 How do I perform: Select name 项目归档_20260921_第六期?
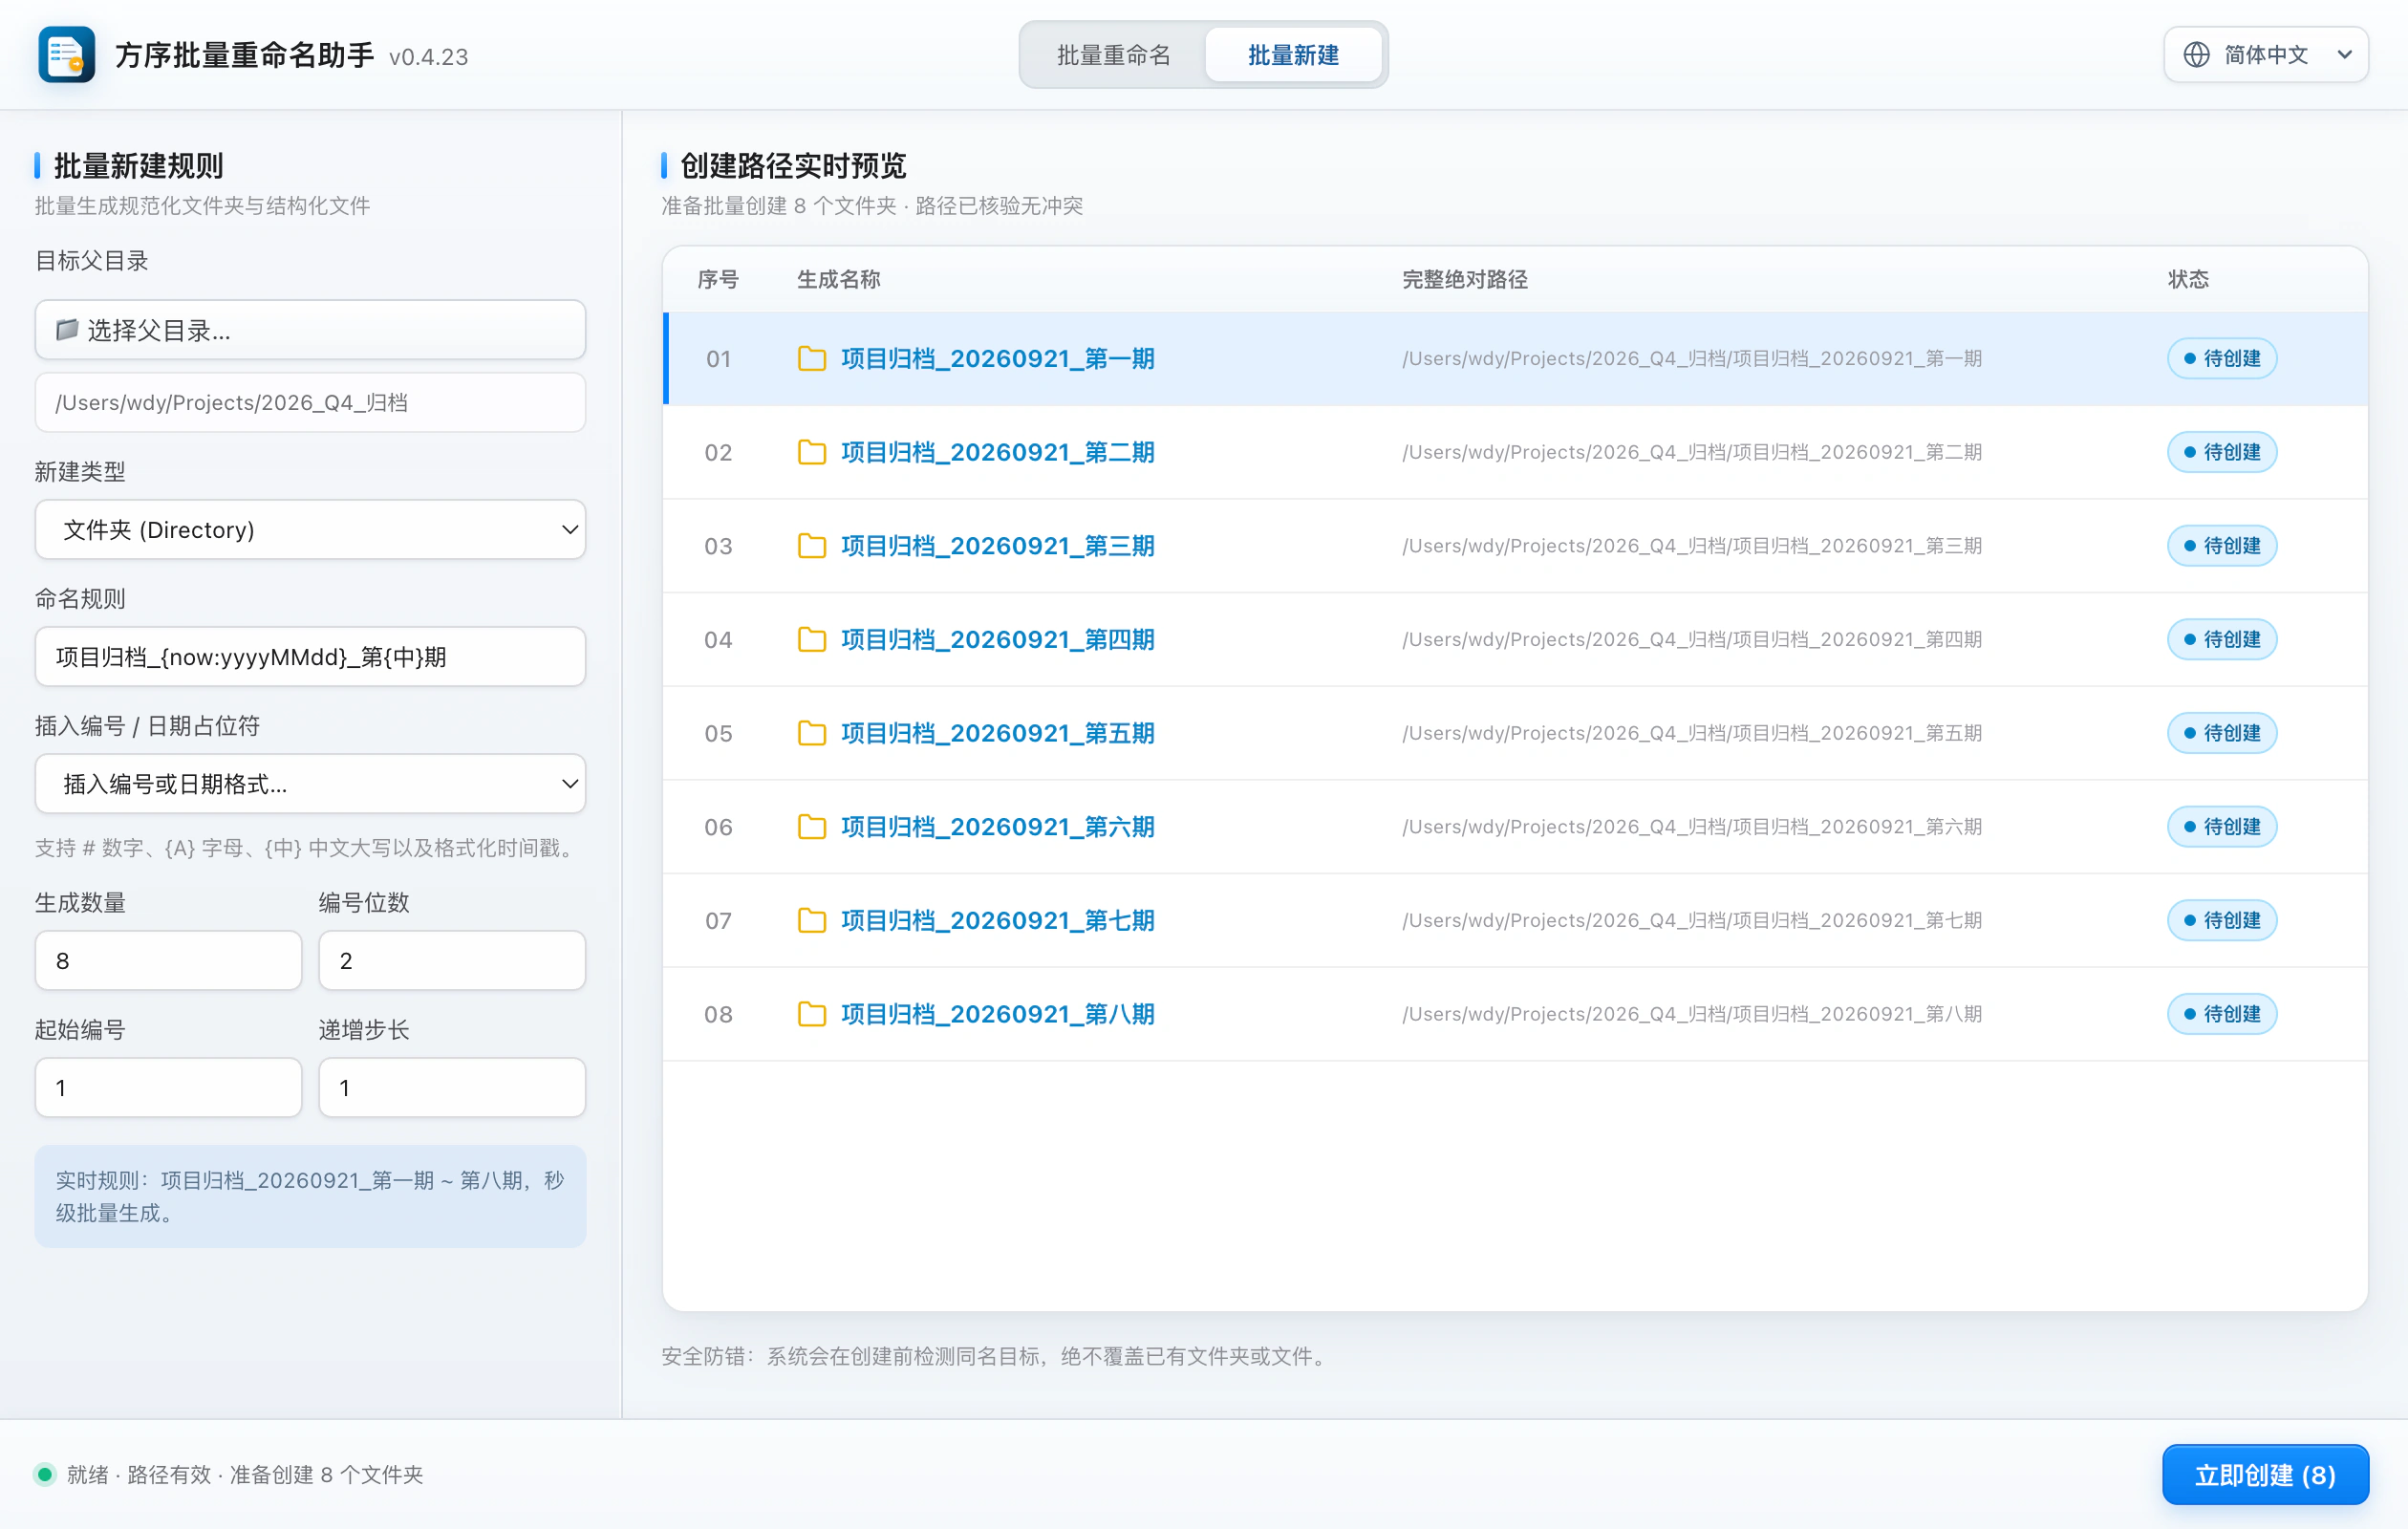click(x=997, y=827)
